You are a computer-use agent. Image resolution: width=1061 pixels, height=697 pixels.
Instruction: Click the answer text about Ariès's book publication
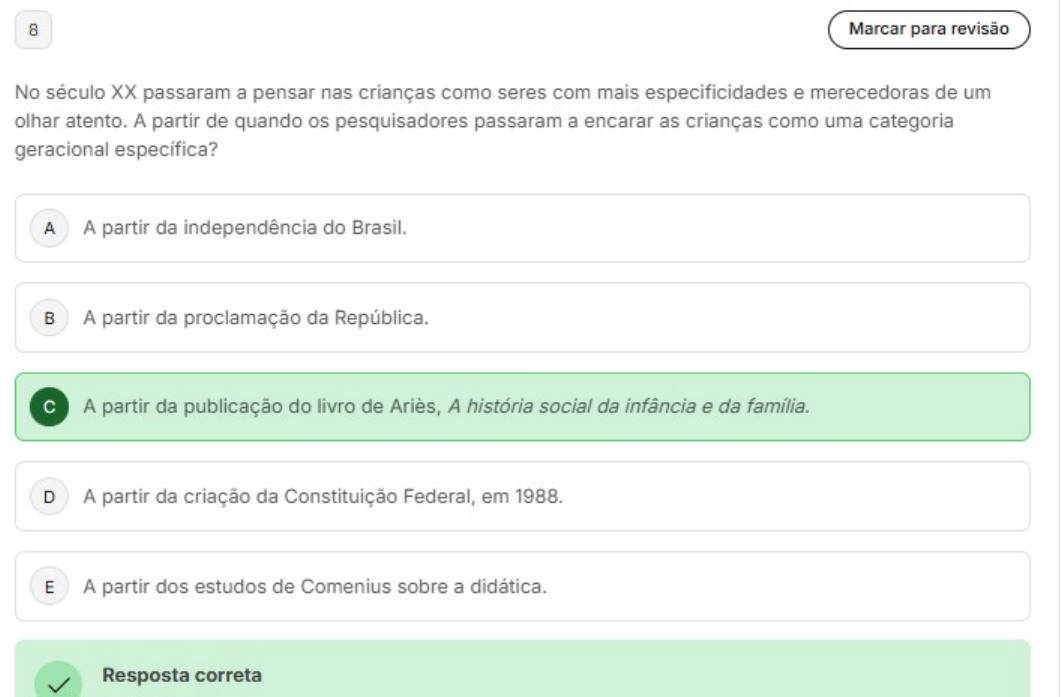click(x=260, y=408)
